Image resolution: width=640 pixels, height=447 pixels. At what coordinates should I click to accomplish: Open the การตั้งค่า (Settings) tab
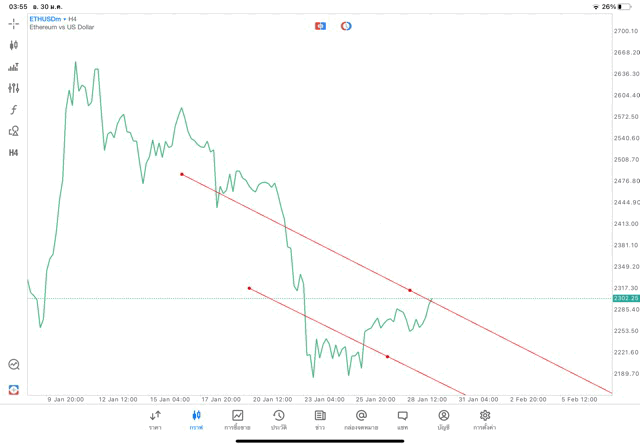pos(485,419)
